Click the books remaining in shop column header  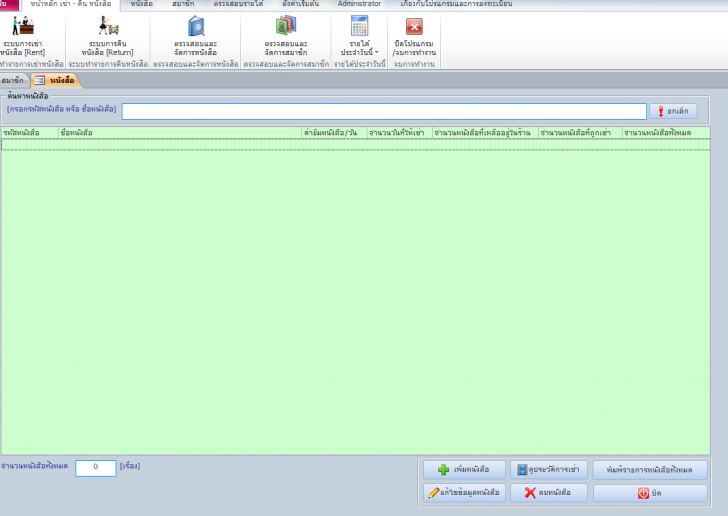click(x=485, y=133)
